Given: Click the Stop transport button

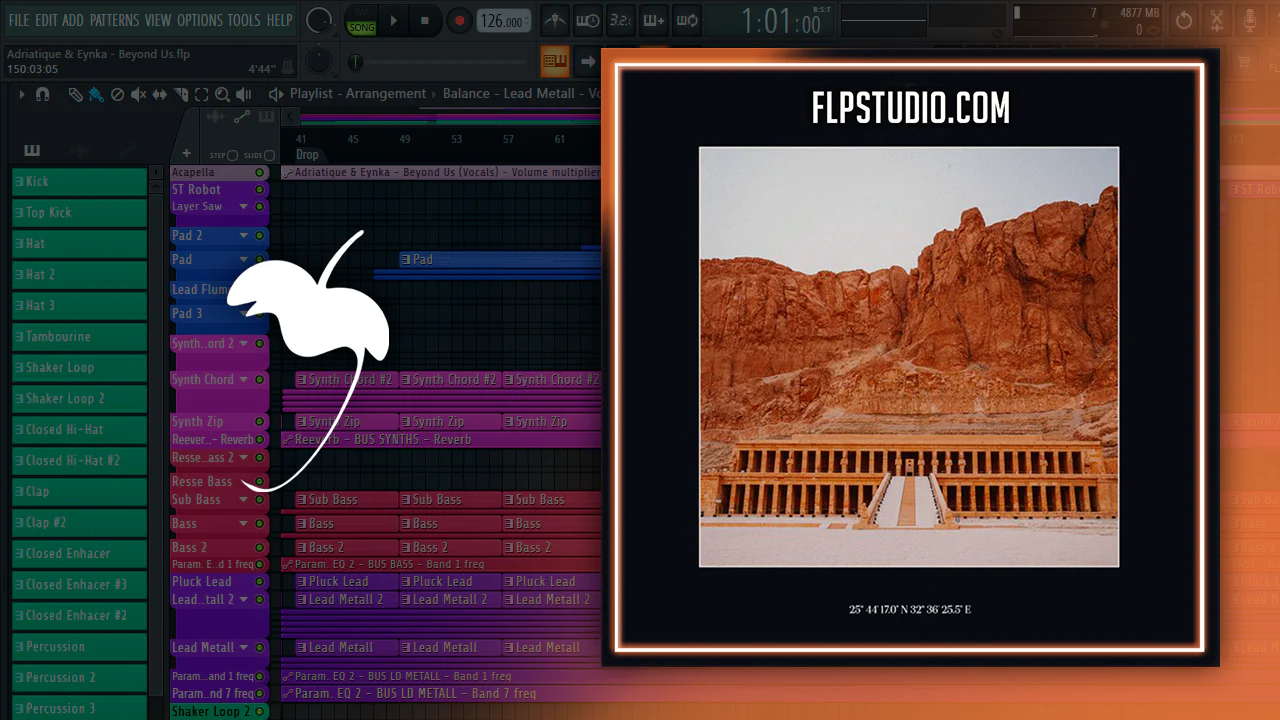Looking at the screenshot, I should (424, 20).
